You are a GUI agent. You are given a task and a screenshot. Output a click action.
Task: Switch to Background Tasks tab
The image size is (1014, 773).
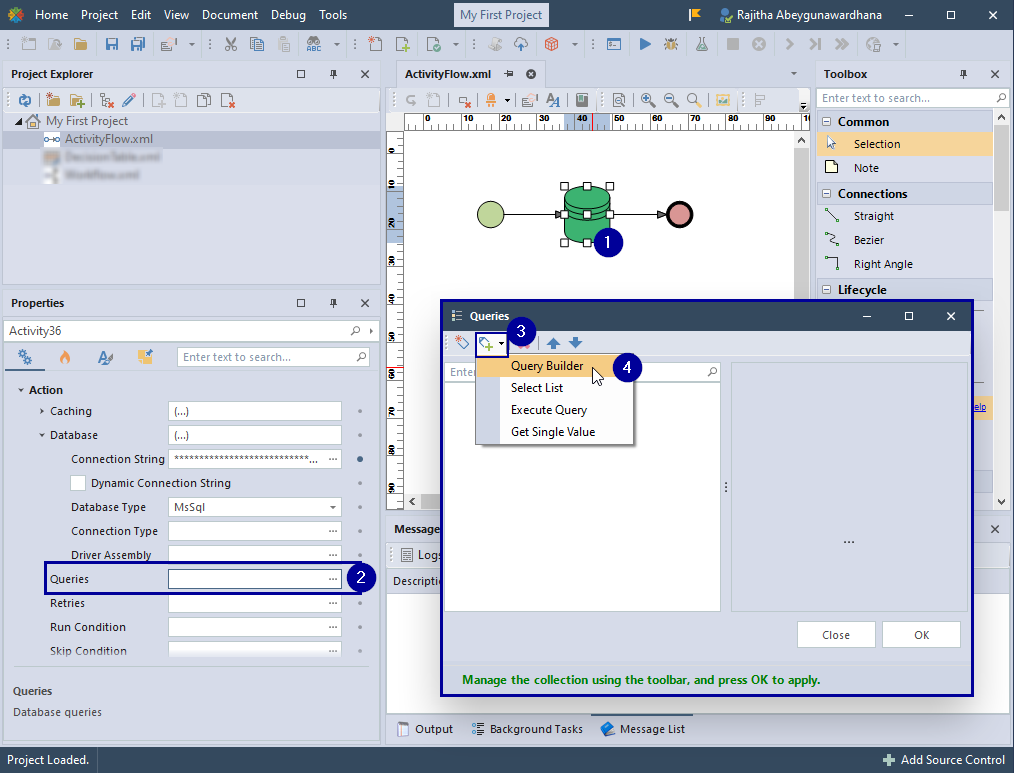pyautogui.click(x=527, y=729)
